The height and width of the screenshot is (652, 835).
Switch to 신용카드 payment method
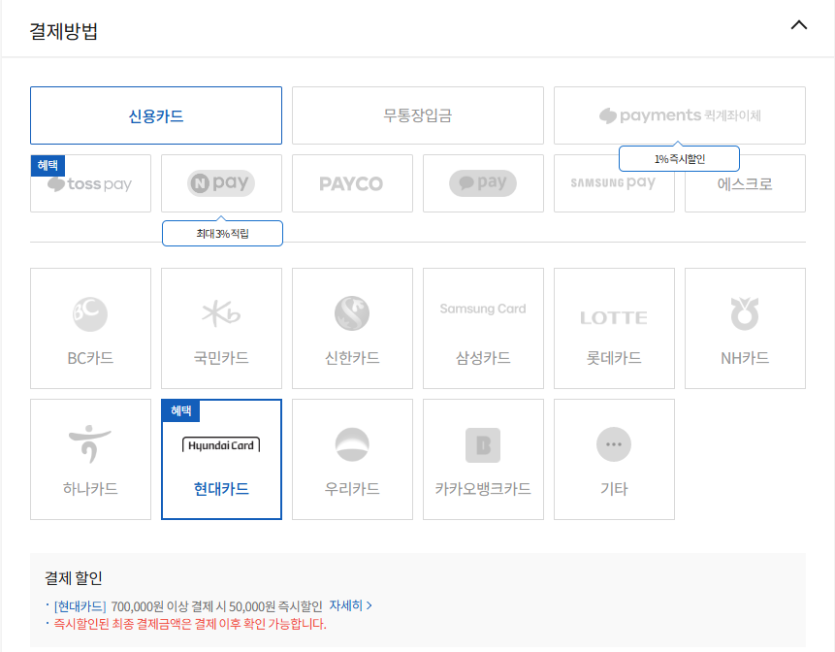[156, 115]
